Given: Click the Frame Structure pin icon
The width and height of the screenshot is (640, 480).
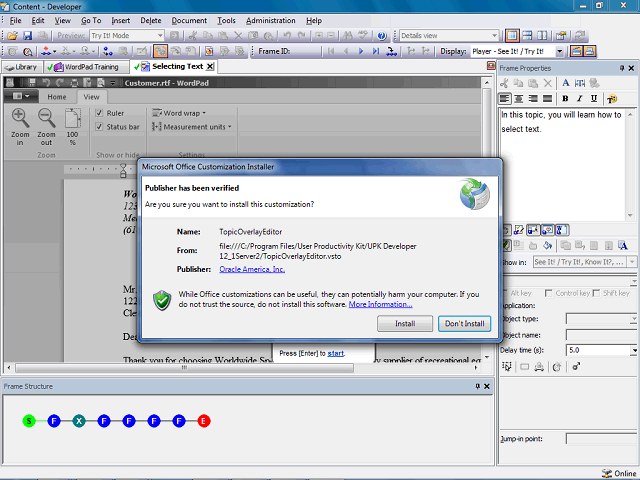Looking at the screenshot, I should 477,386.
